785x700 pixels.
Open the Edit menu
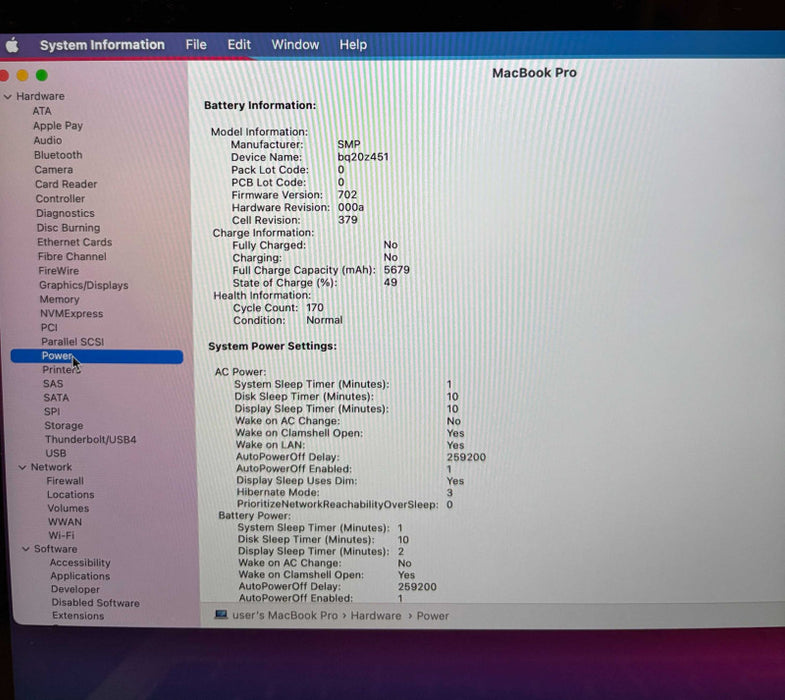coord(239,45)
